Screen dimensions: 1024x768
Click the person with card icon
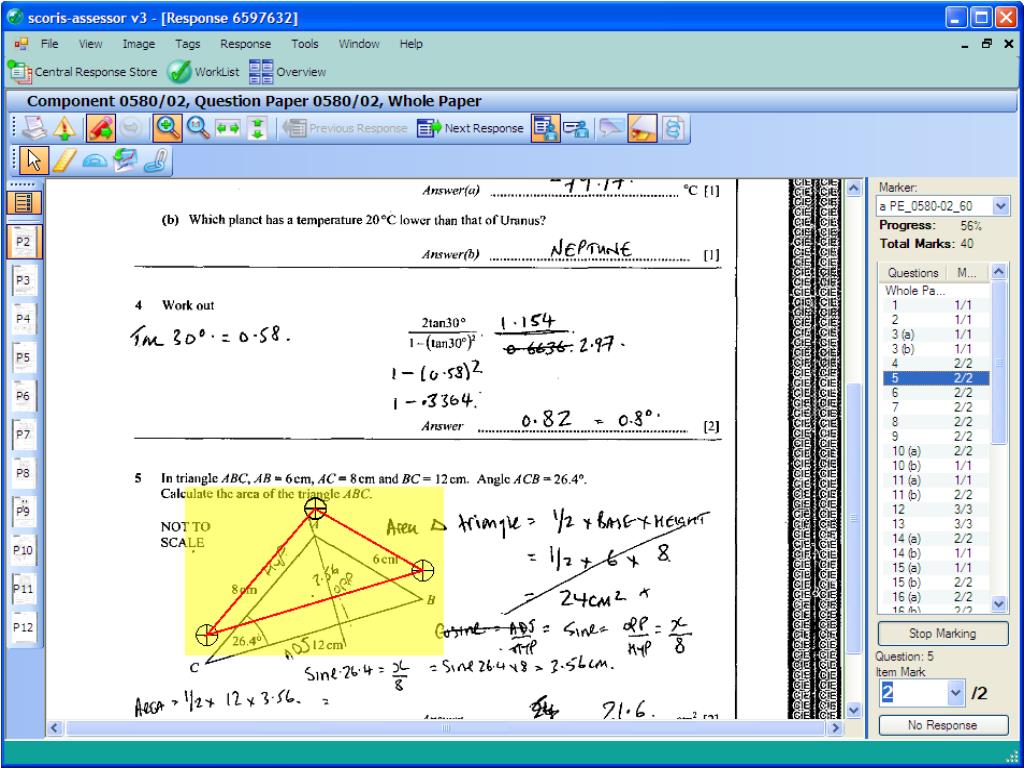[576, 128]
